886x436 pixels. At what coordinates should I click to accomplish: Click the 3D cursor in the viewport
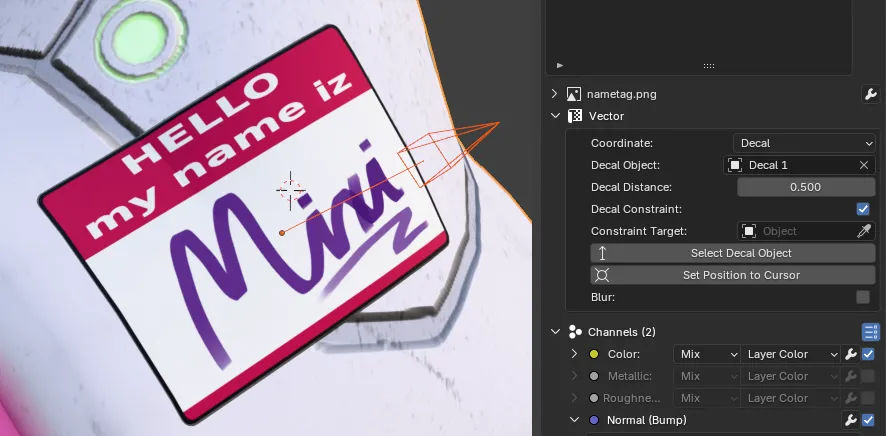(290, 191)
